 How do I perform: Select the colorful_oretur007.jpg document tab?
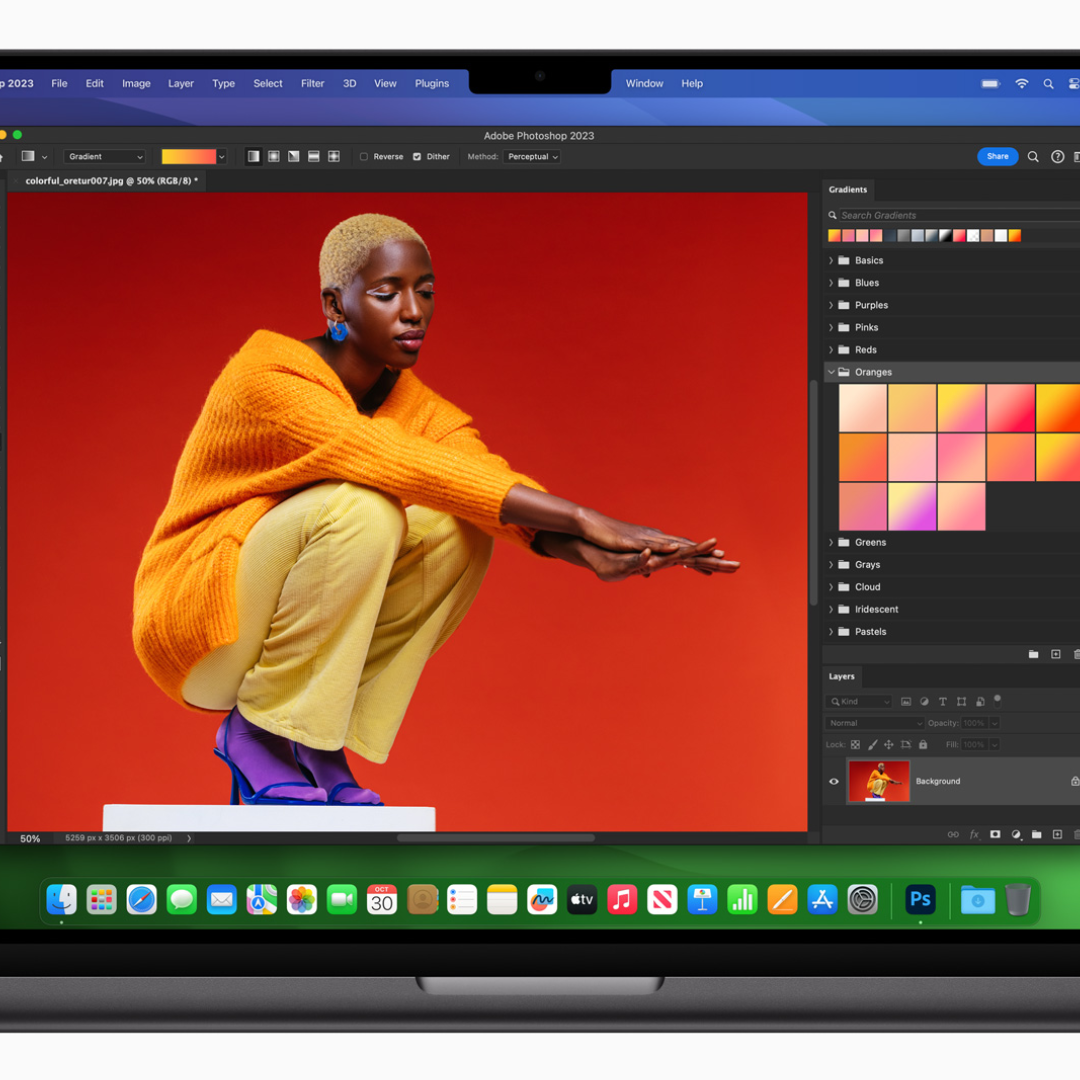[110, 181]
